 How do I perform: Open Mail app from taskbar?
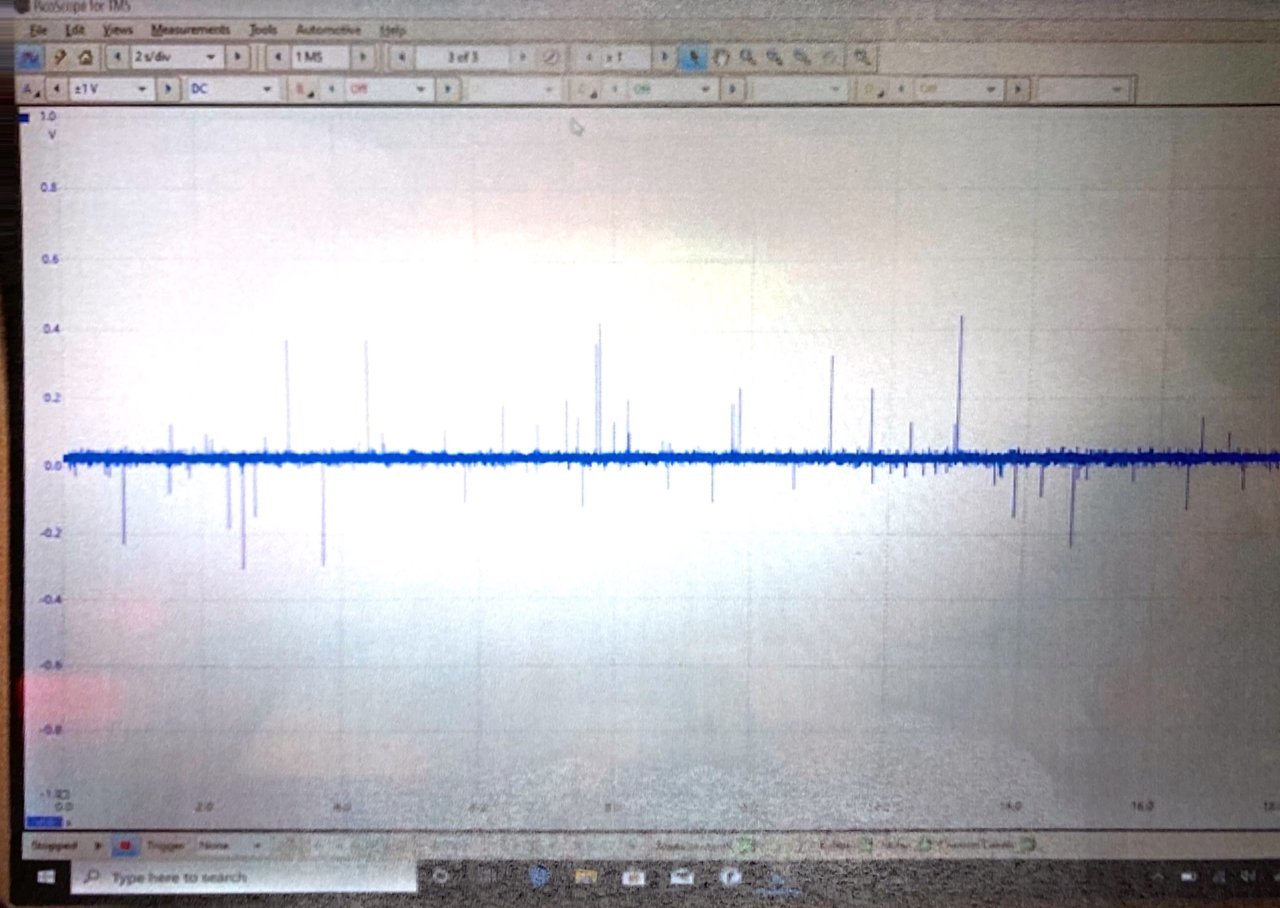683,877
